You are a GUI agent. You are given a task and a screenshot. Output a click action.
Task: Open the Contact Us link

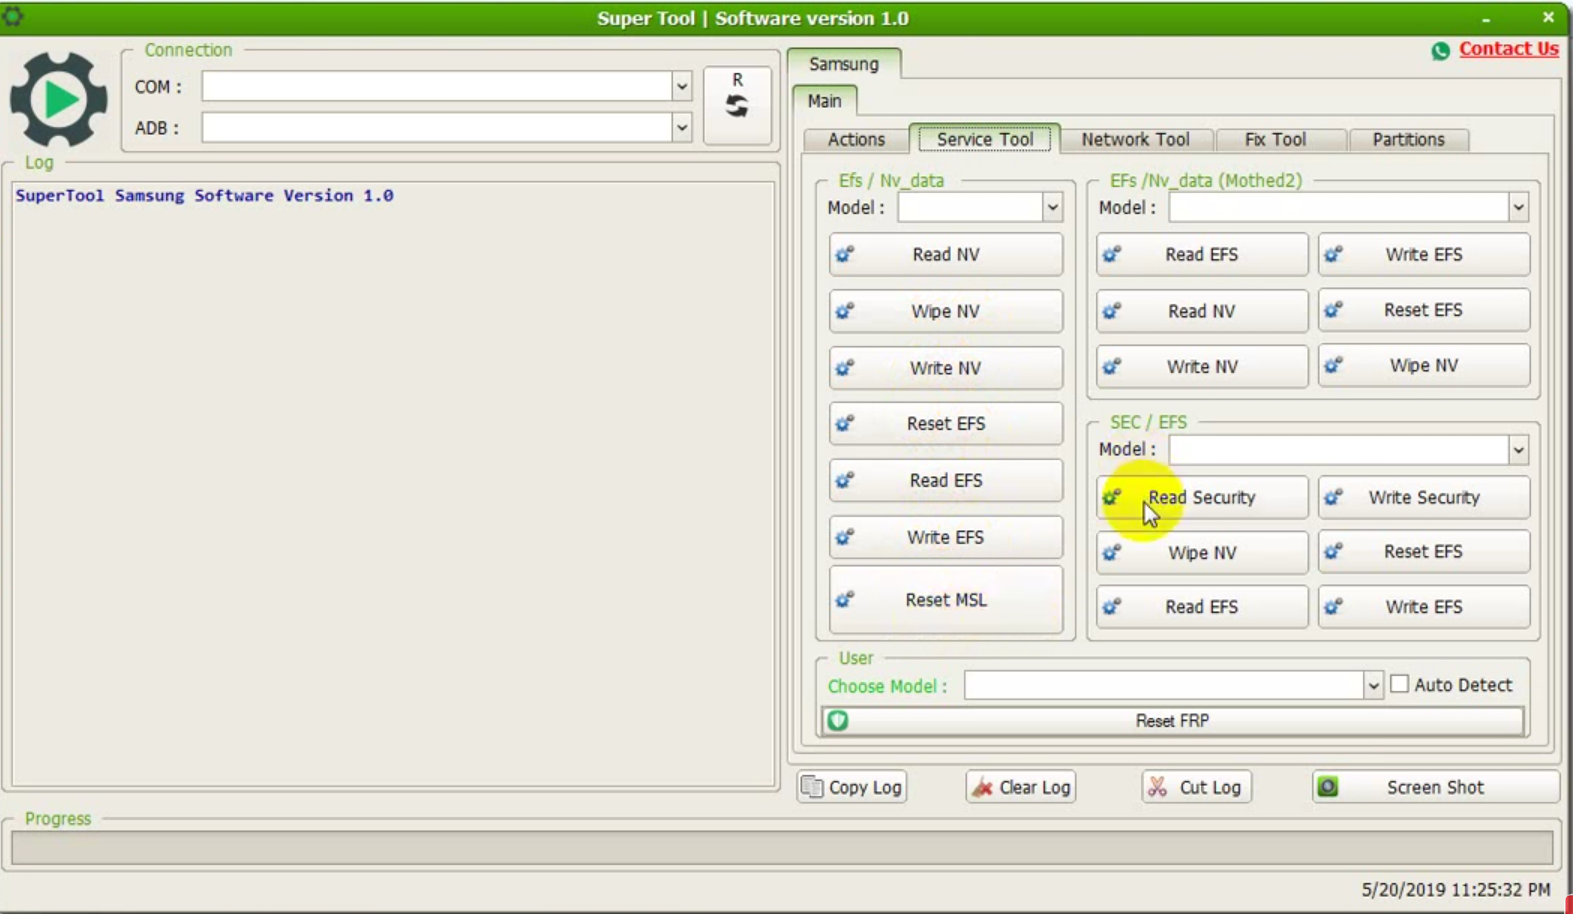[1508, 49]
